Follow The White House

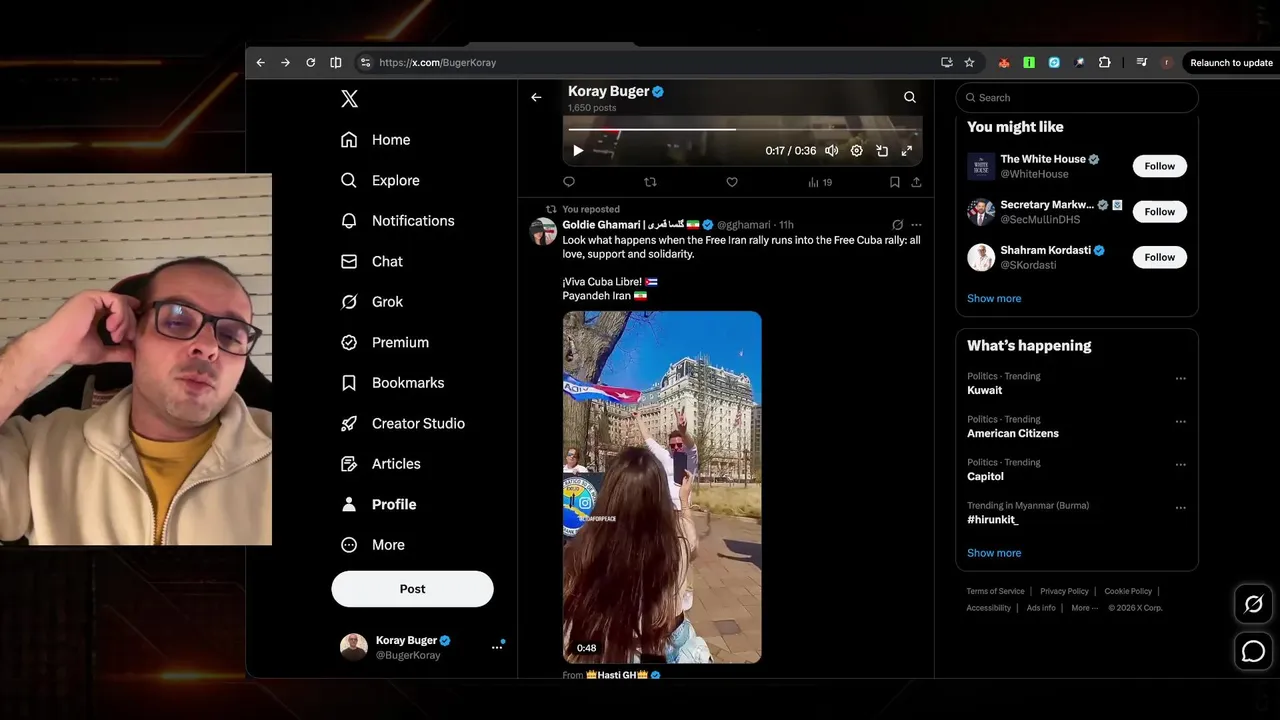click(1160, 166)
